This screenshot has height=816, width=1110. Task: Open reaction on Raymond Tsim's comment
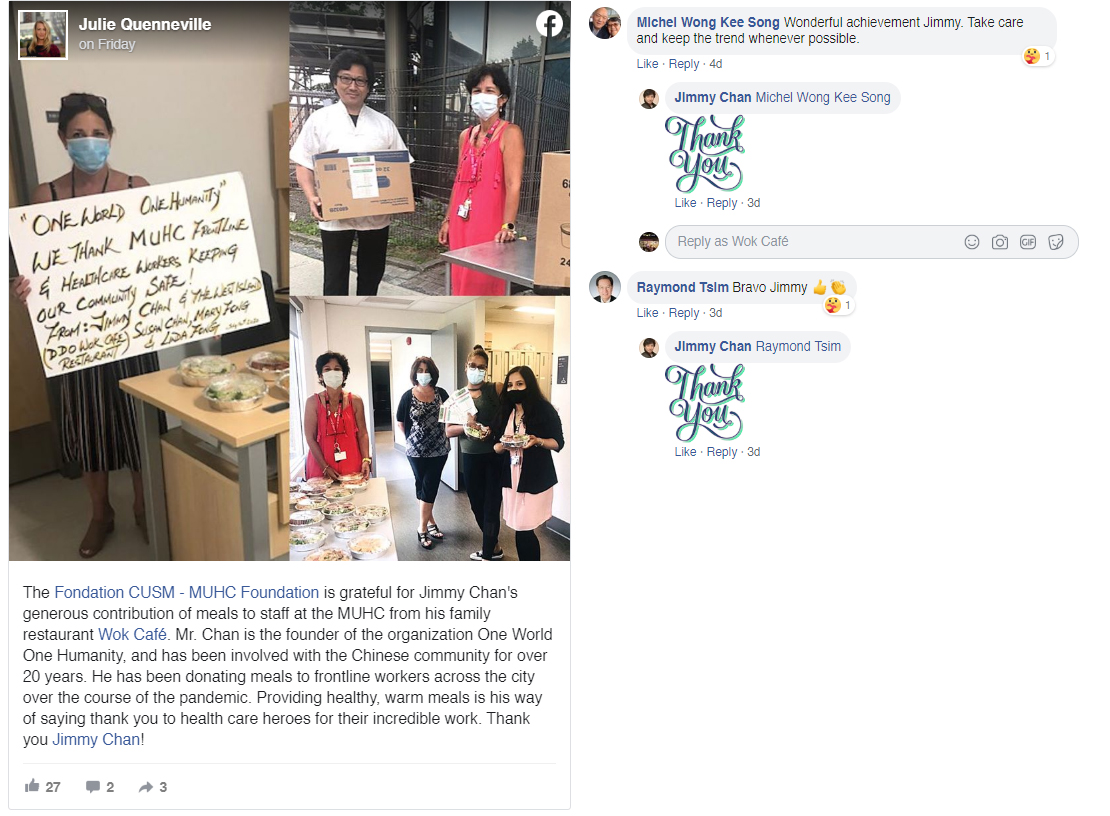point(838,305)
